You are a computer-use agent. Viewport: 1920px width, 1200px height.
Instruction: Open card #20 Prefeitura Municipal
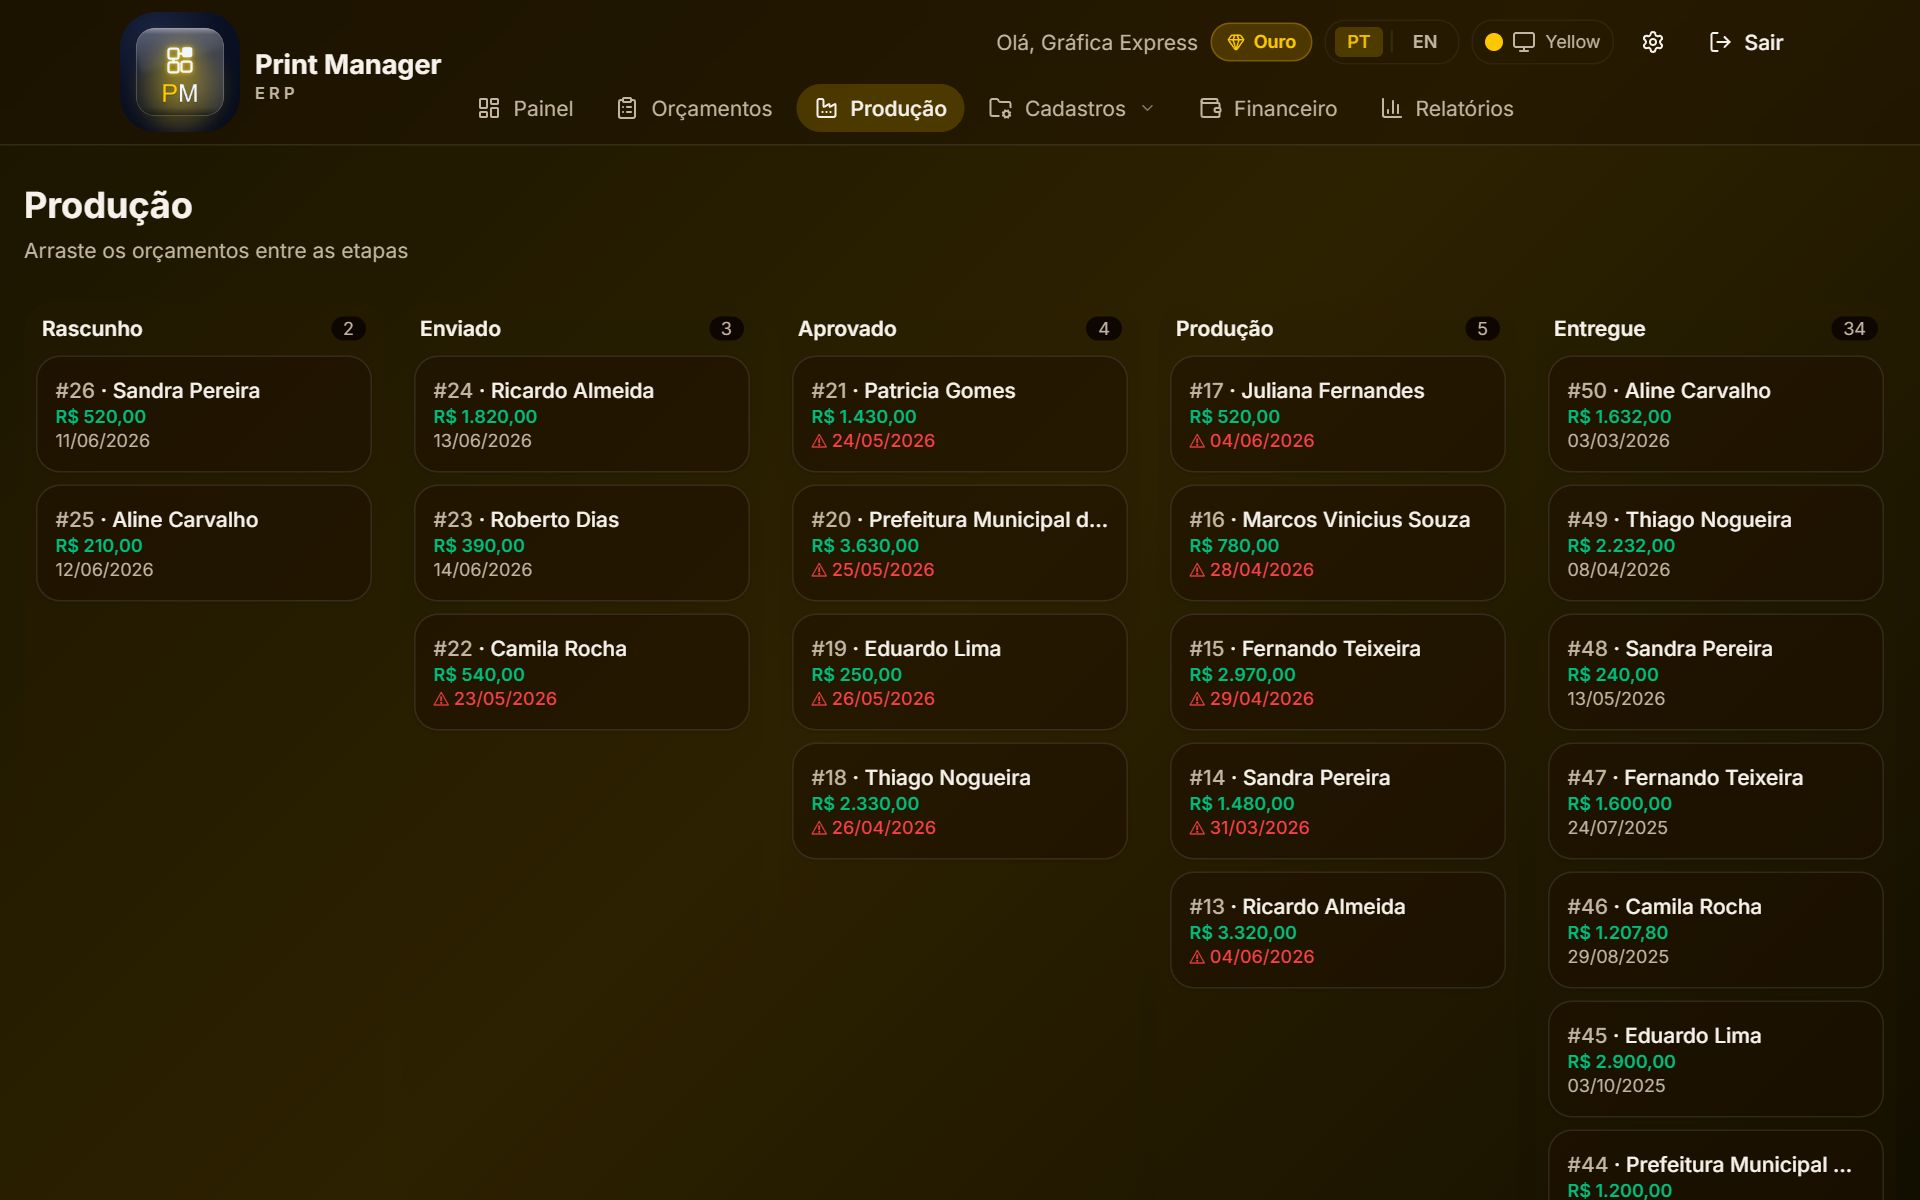[x=960, y=543]
